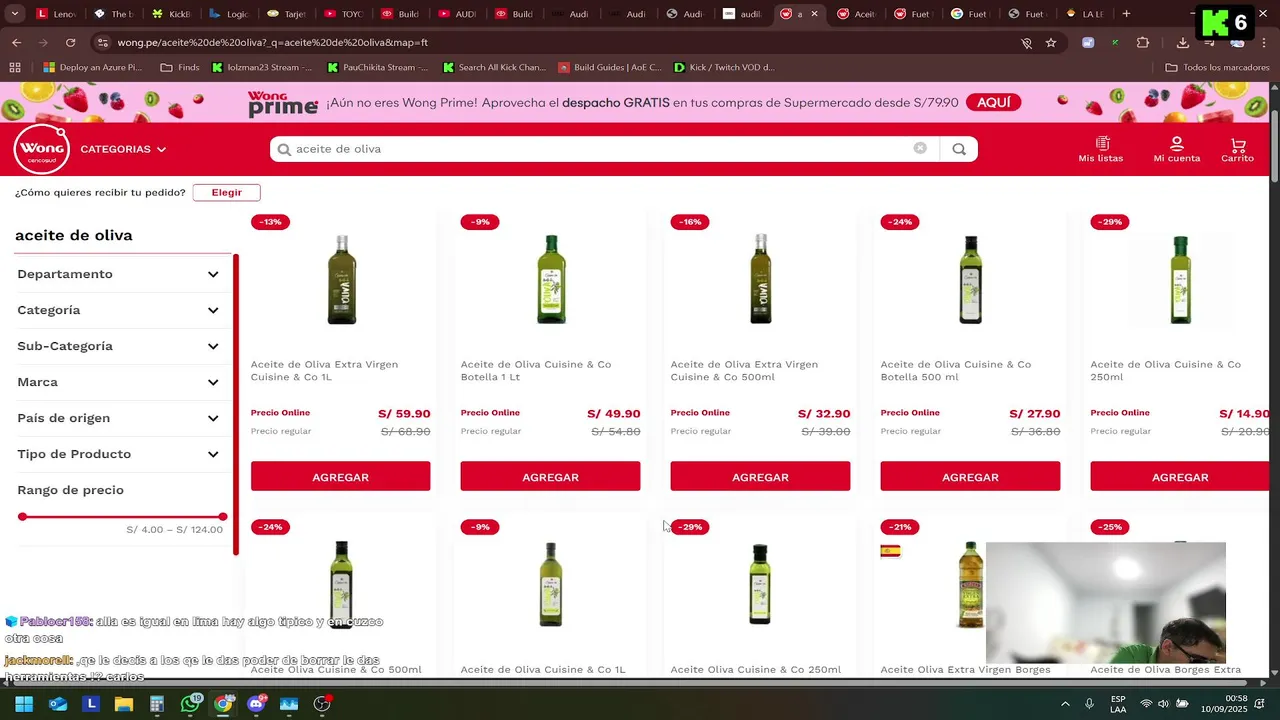Add Cuisine & Co Botella 500 ml

tap(970, 477)
